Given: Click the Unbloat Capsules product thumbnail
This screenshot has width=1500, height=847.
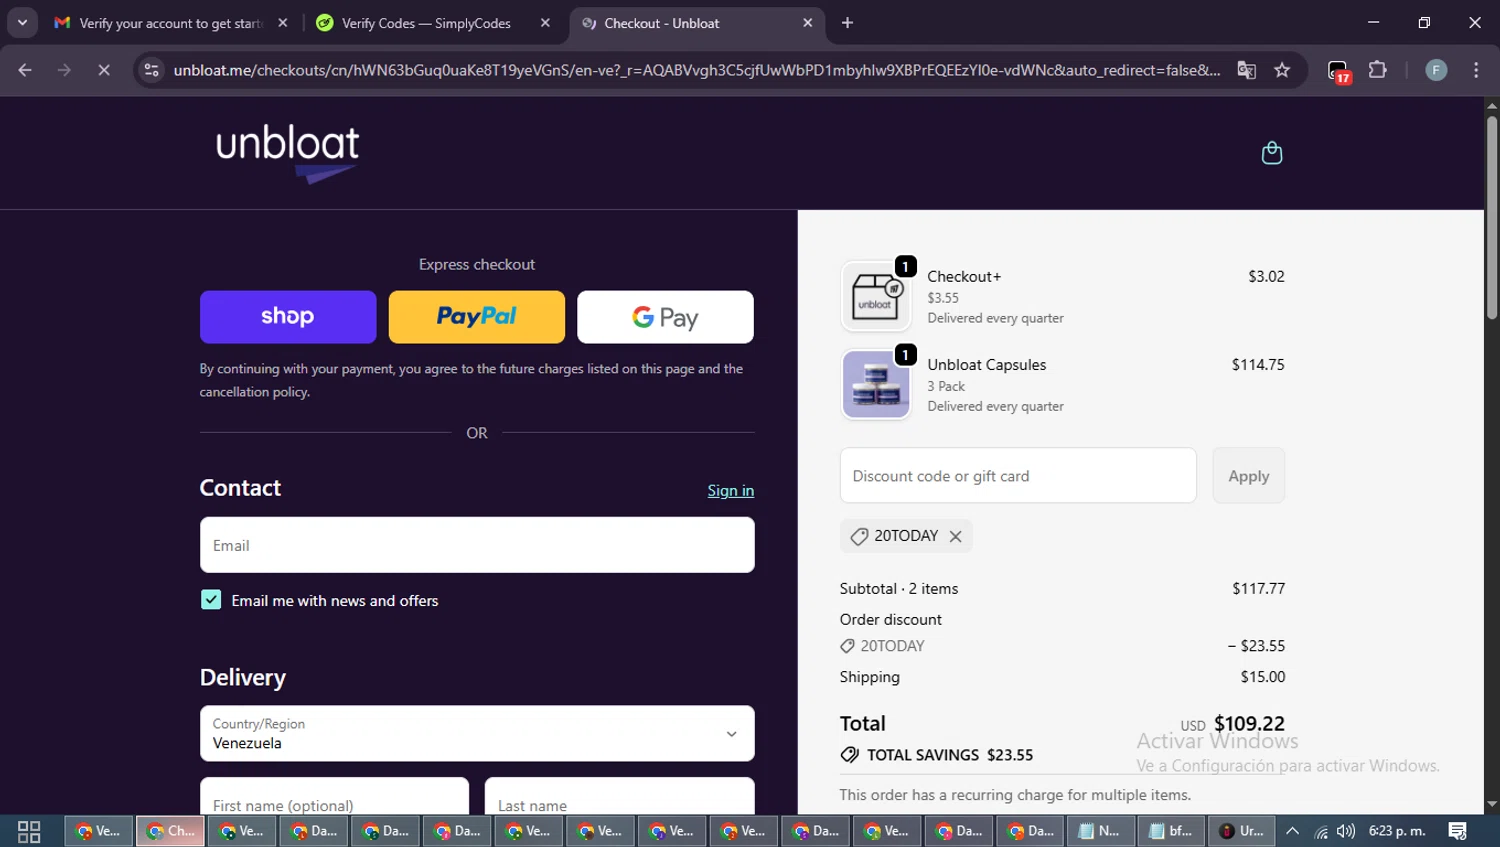Looking at the screenshot, I should (x=875, y=384).
